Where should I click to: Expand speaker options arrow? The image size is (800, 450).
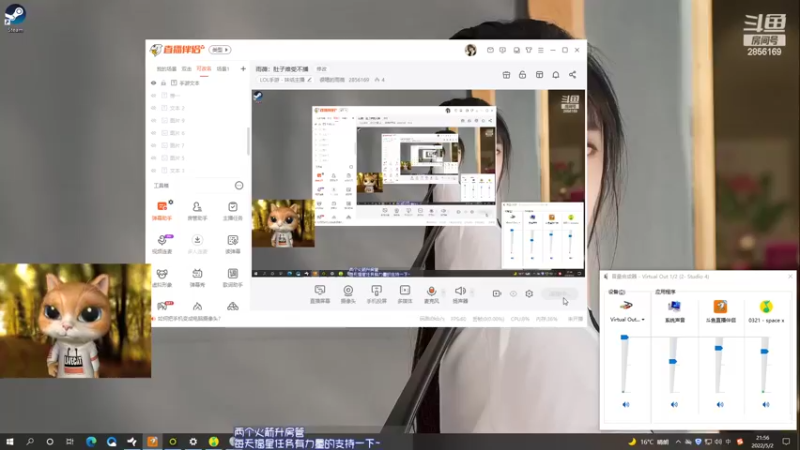(x=472, y=292)
